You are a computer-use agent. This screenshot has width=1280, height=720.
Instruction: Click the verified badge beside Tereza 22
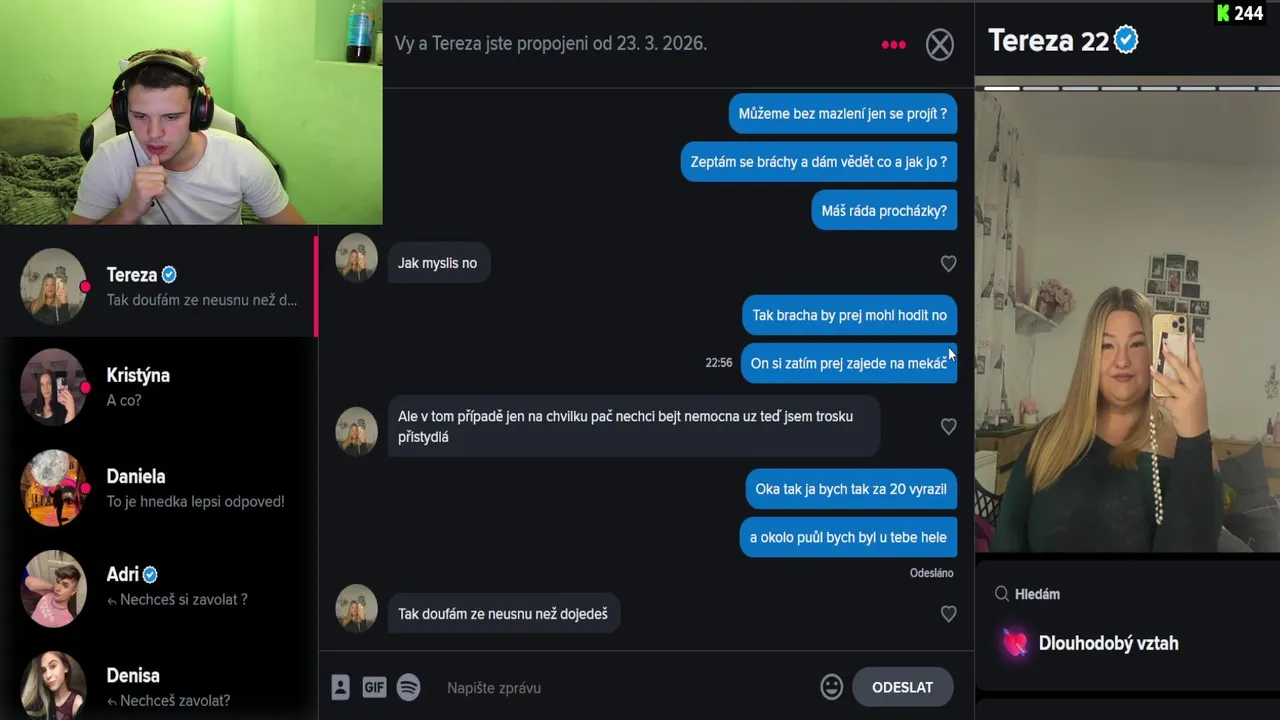(x=1126, y=40)
